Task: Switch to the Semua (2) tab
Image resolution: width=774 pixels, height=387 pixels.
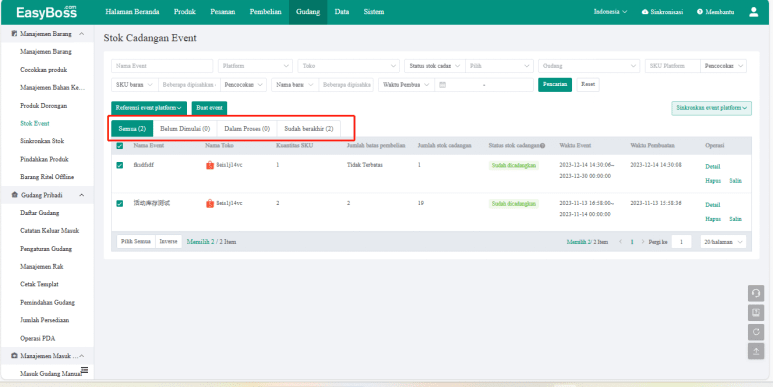Action: click(132, 129)
